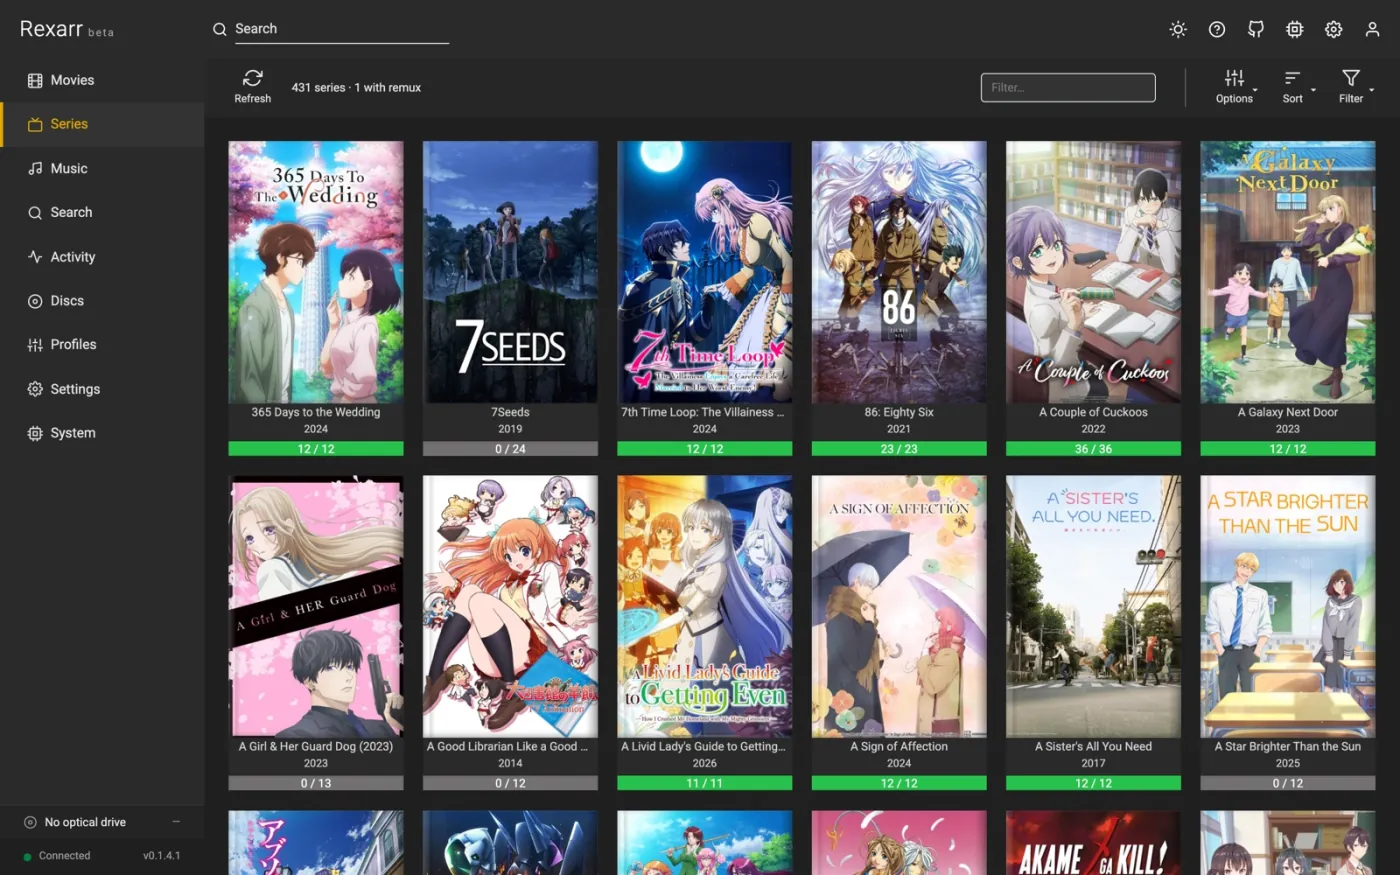Click the 7Seeds 0 / 24 progress bar
This screenshot has height=875, width=1400.
pyautogui.click(x=510, y=449)
